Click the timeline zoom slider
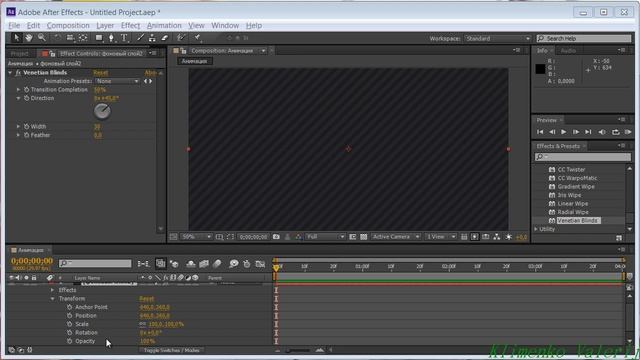Viewport: 640px width, 360px height. (298, 350)
